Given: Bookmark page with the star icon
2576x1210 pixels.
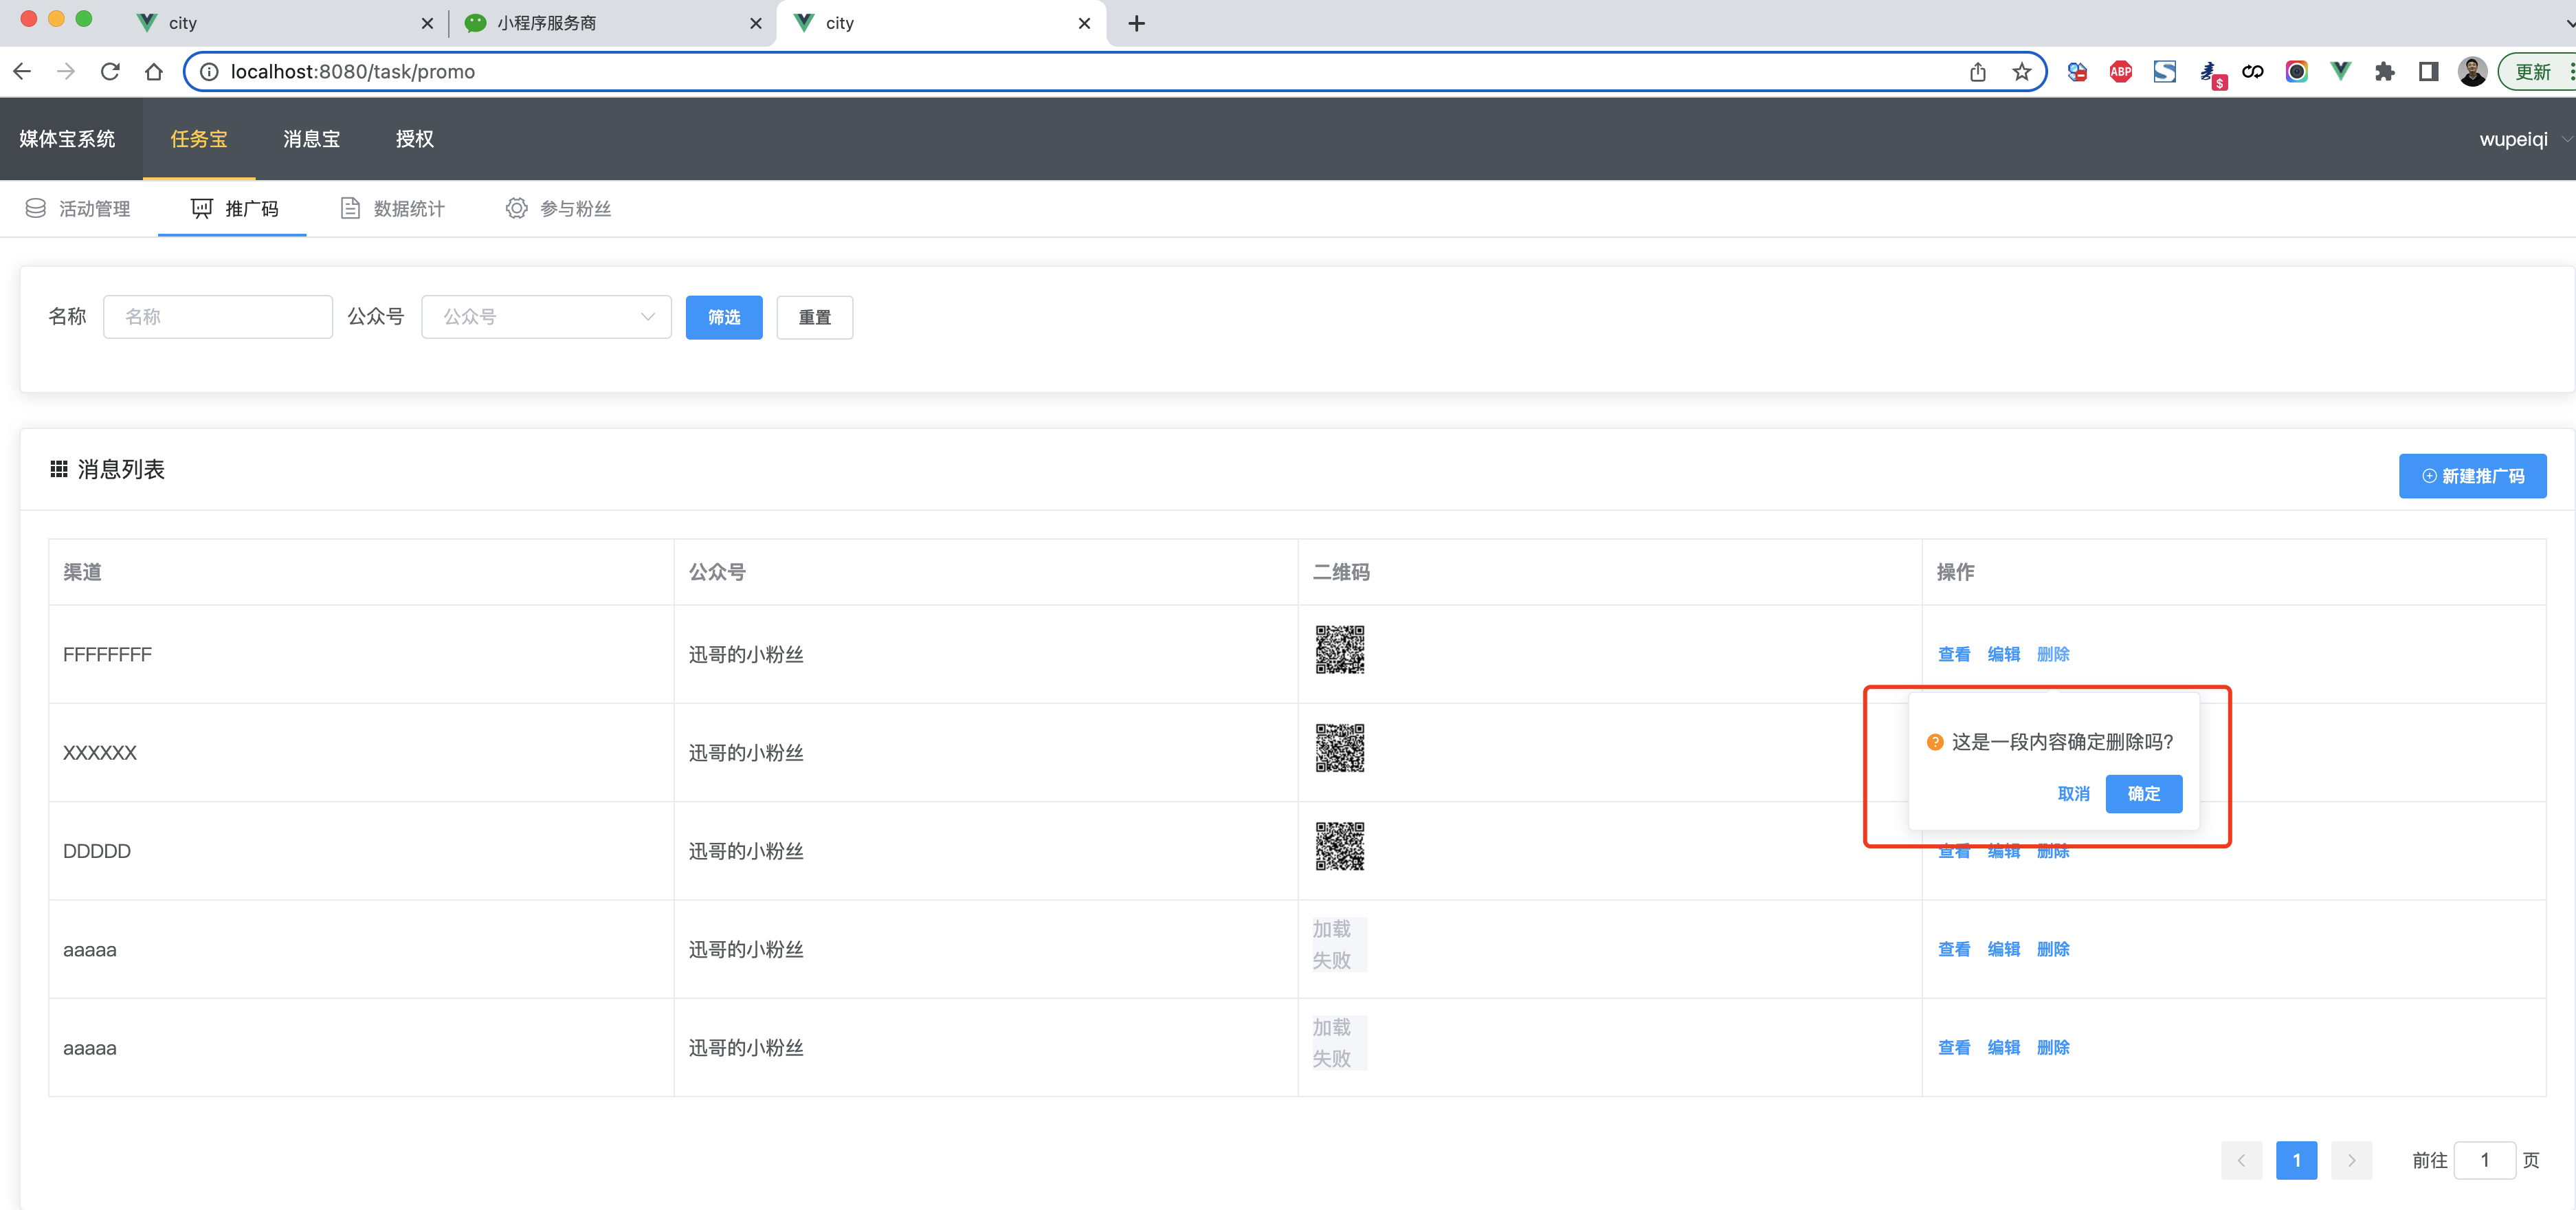Looking at the screenshot, I should click(2021, 71).
